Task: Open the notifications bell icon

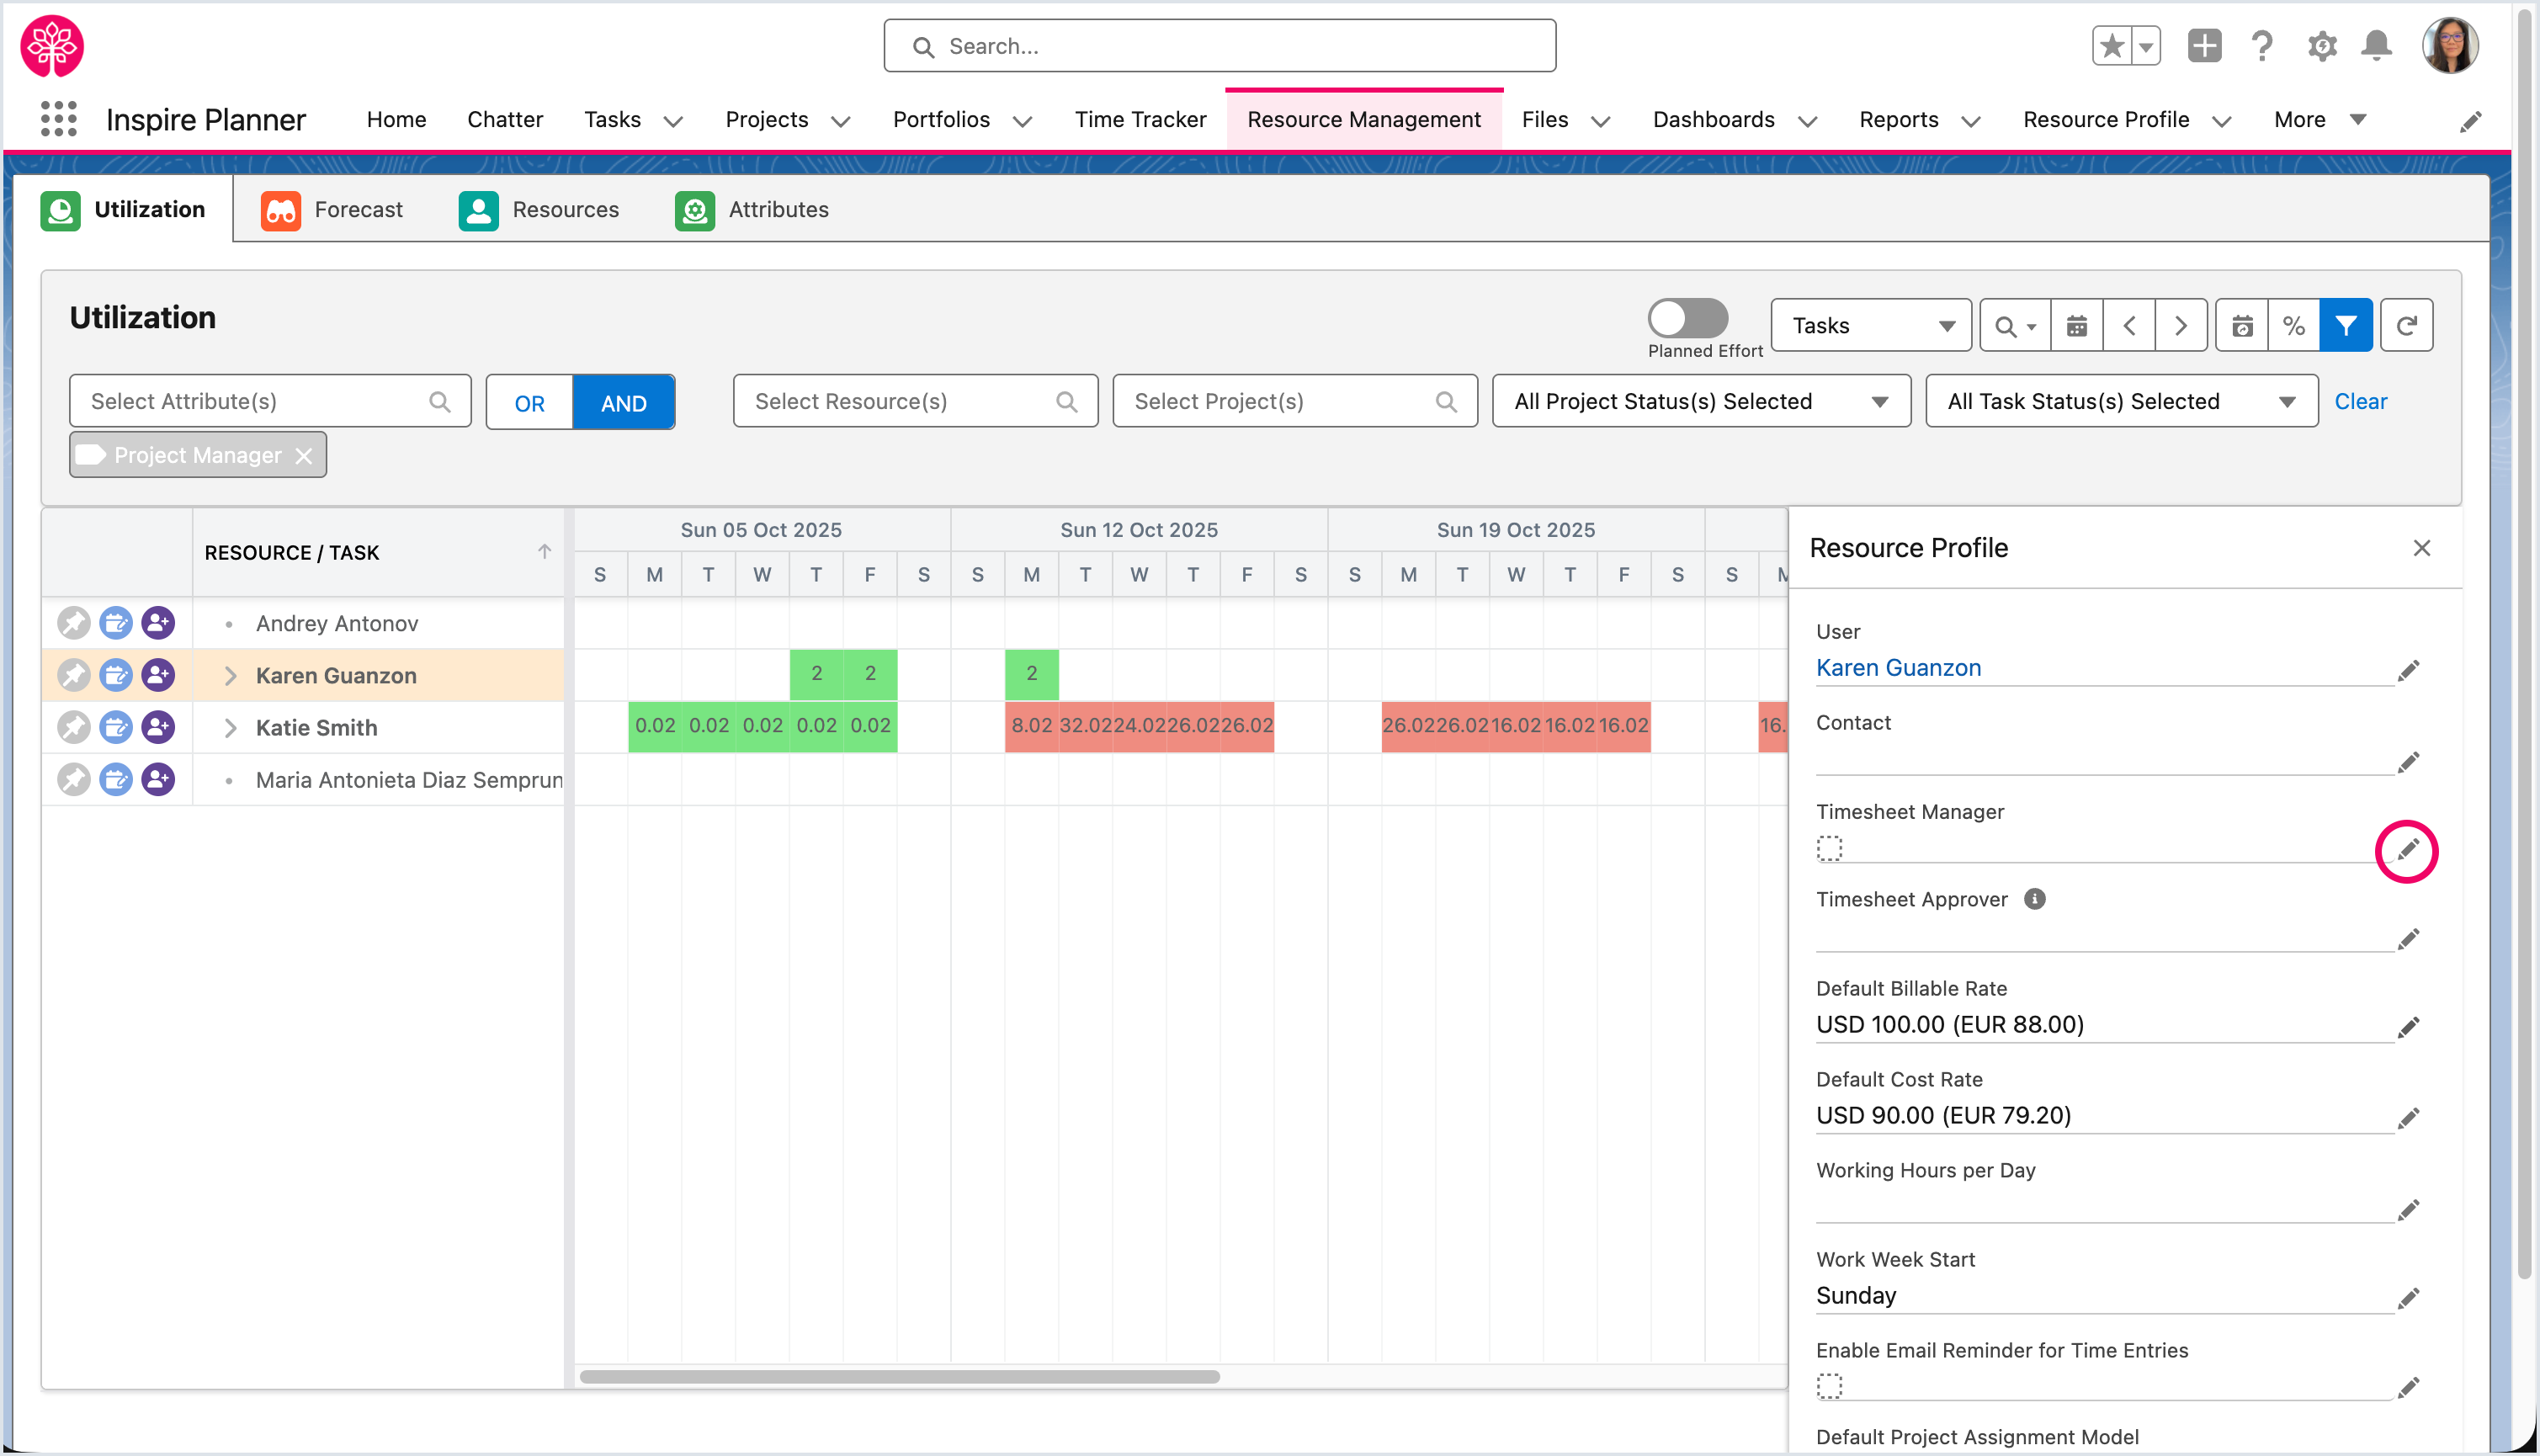Action: point(2376,46)
